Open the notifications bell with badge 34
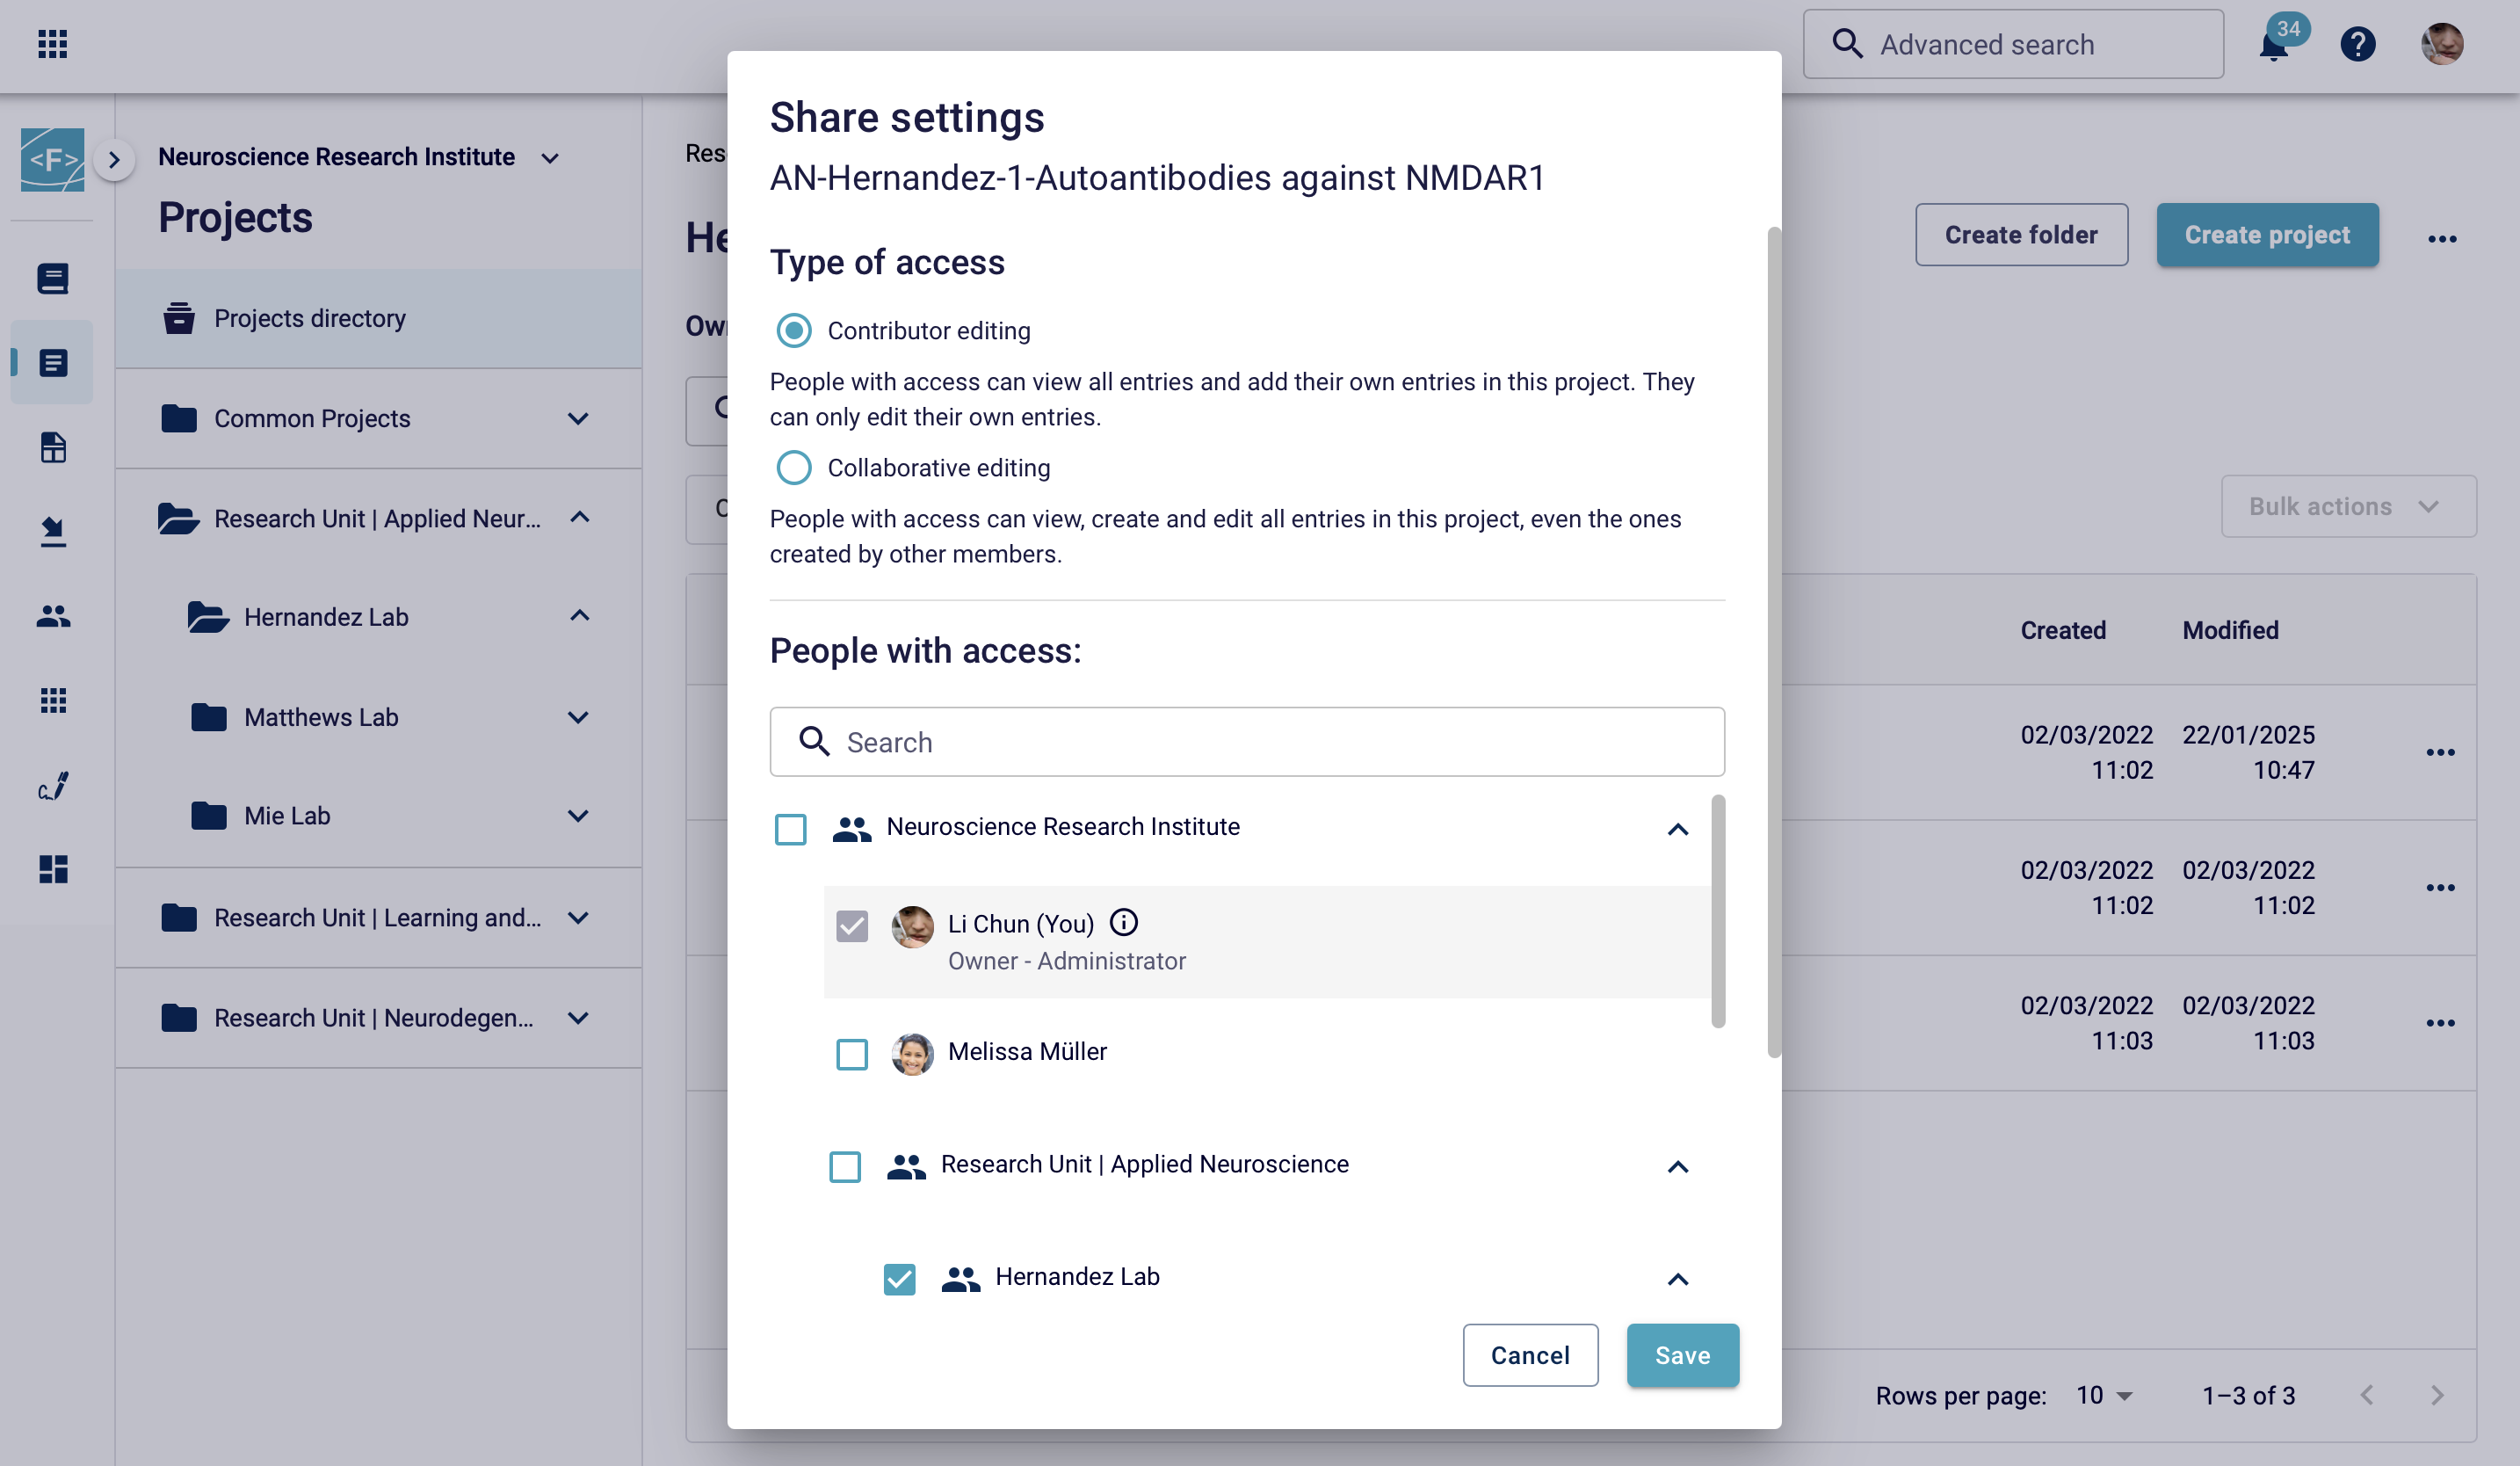The image size is (2520, 1466). click(x=2273, y=46)
